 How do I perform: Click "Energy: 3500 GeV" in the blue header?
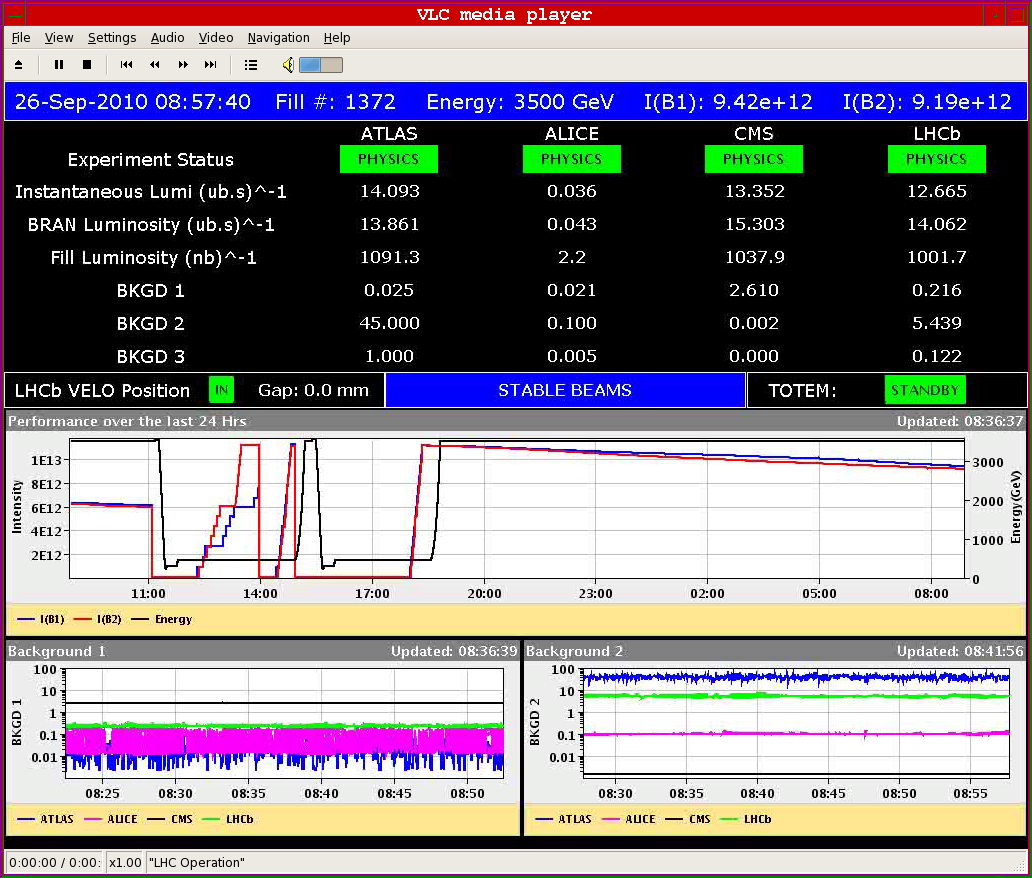pos(520,102)
